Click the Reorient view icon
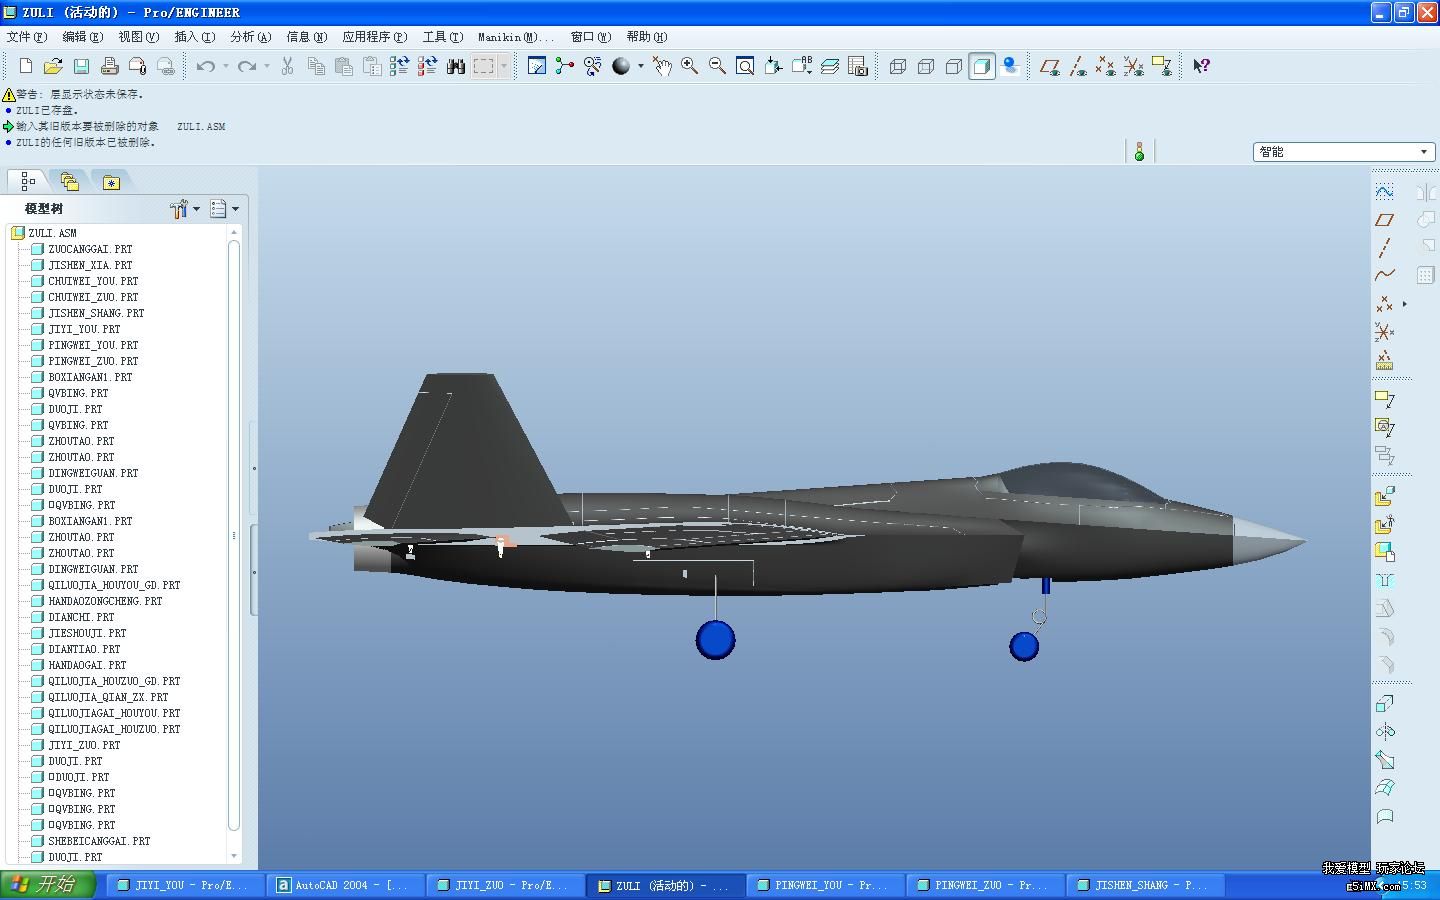This screenshot has height=900, width=1440. tap(774, 66)
